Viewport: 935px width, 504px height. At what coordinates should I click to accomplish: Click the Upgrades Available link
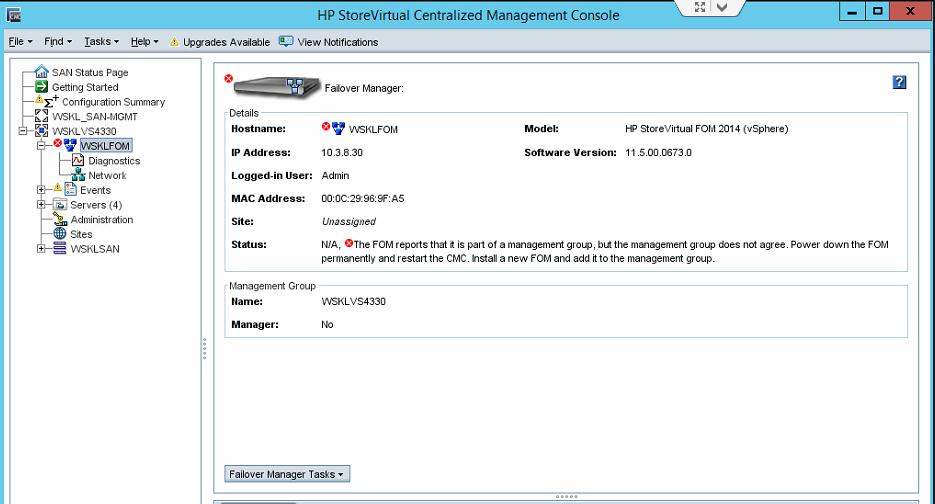pos(226,42)
